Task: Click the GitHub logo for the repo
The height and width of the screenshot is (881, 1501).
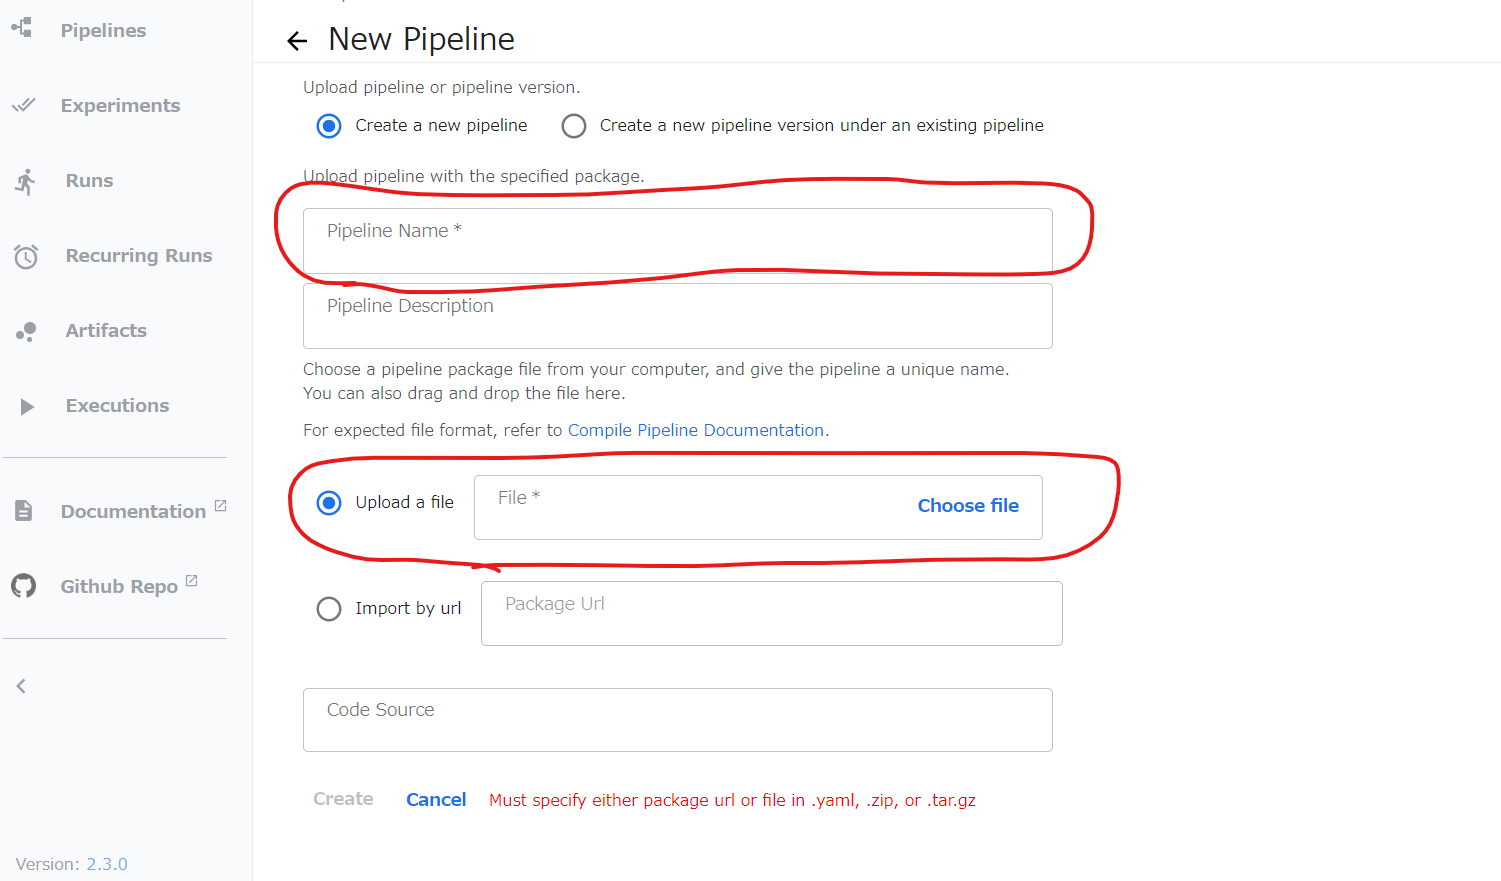Action: pyautogui.click(x=23, y=586)
